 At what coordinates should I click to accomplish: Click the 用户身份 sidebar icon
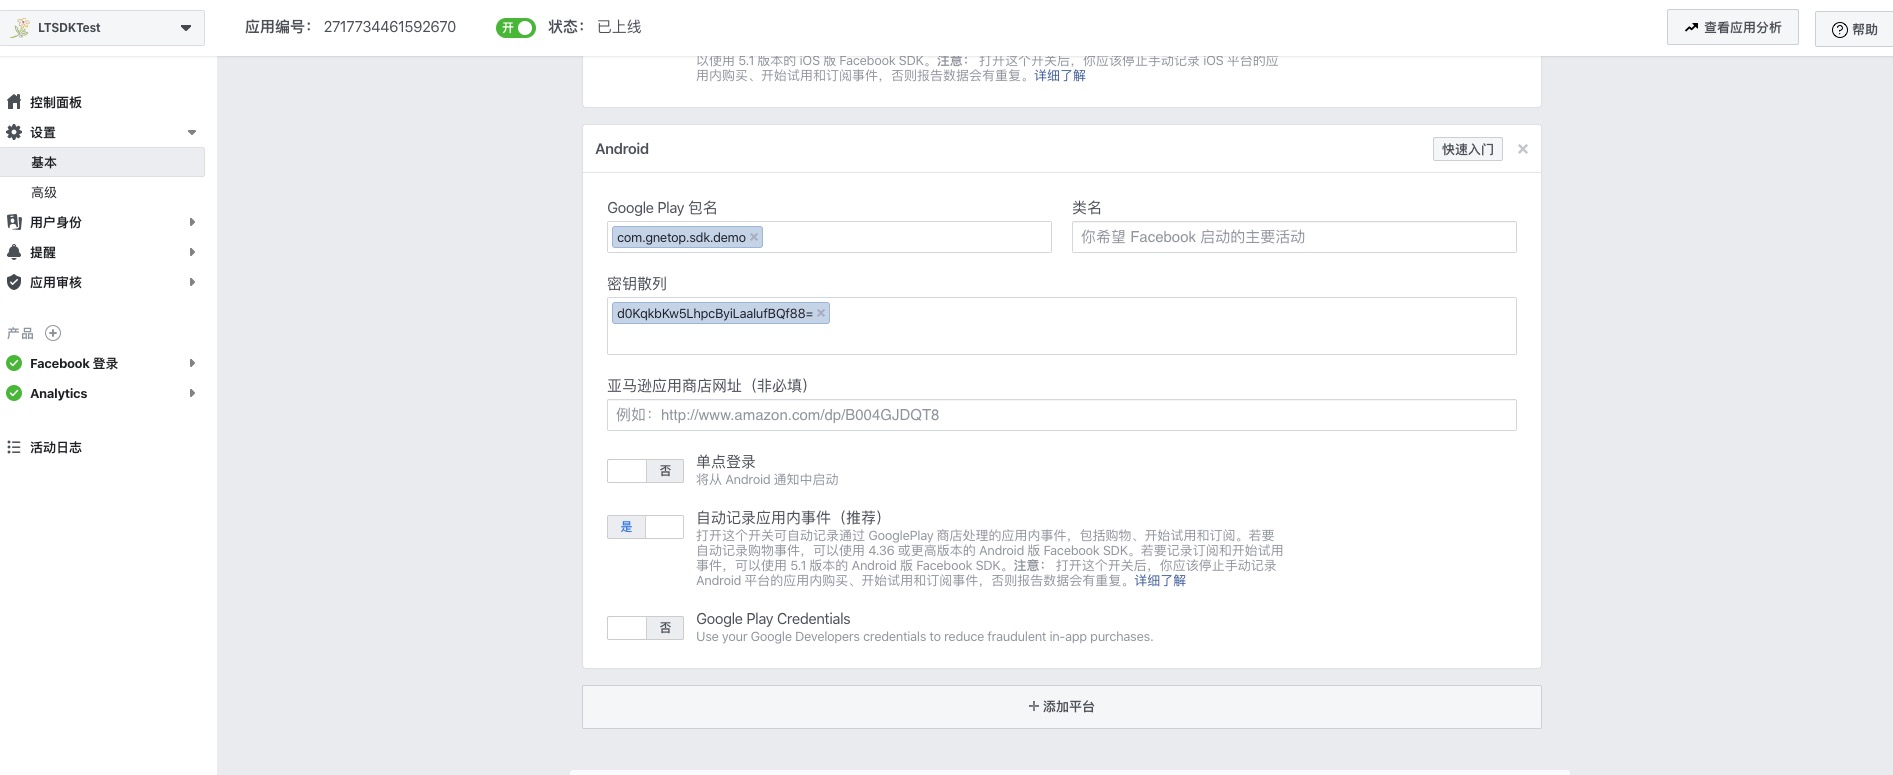point(14,222)
